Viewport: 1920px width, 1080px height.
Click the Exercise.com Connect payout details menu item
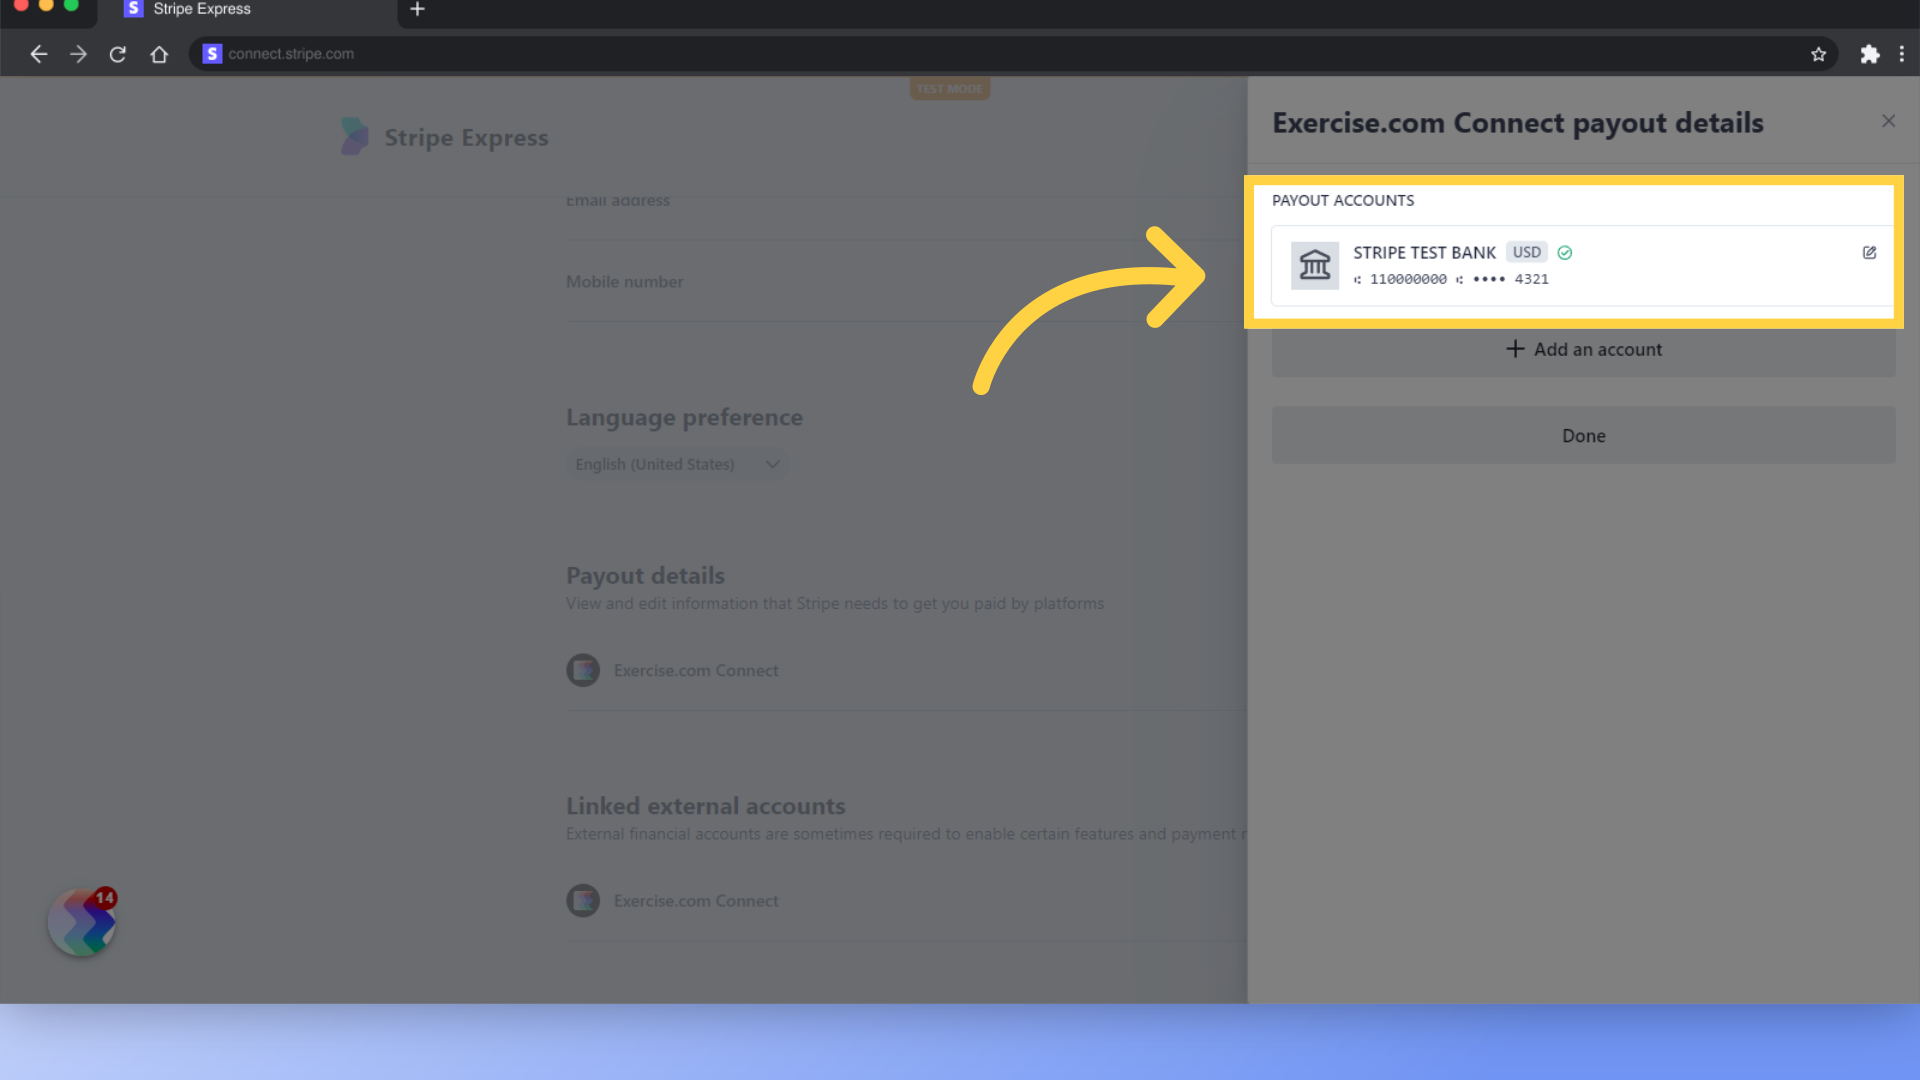[x=695, y=670]
